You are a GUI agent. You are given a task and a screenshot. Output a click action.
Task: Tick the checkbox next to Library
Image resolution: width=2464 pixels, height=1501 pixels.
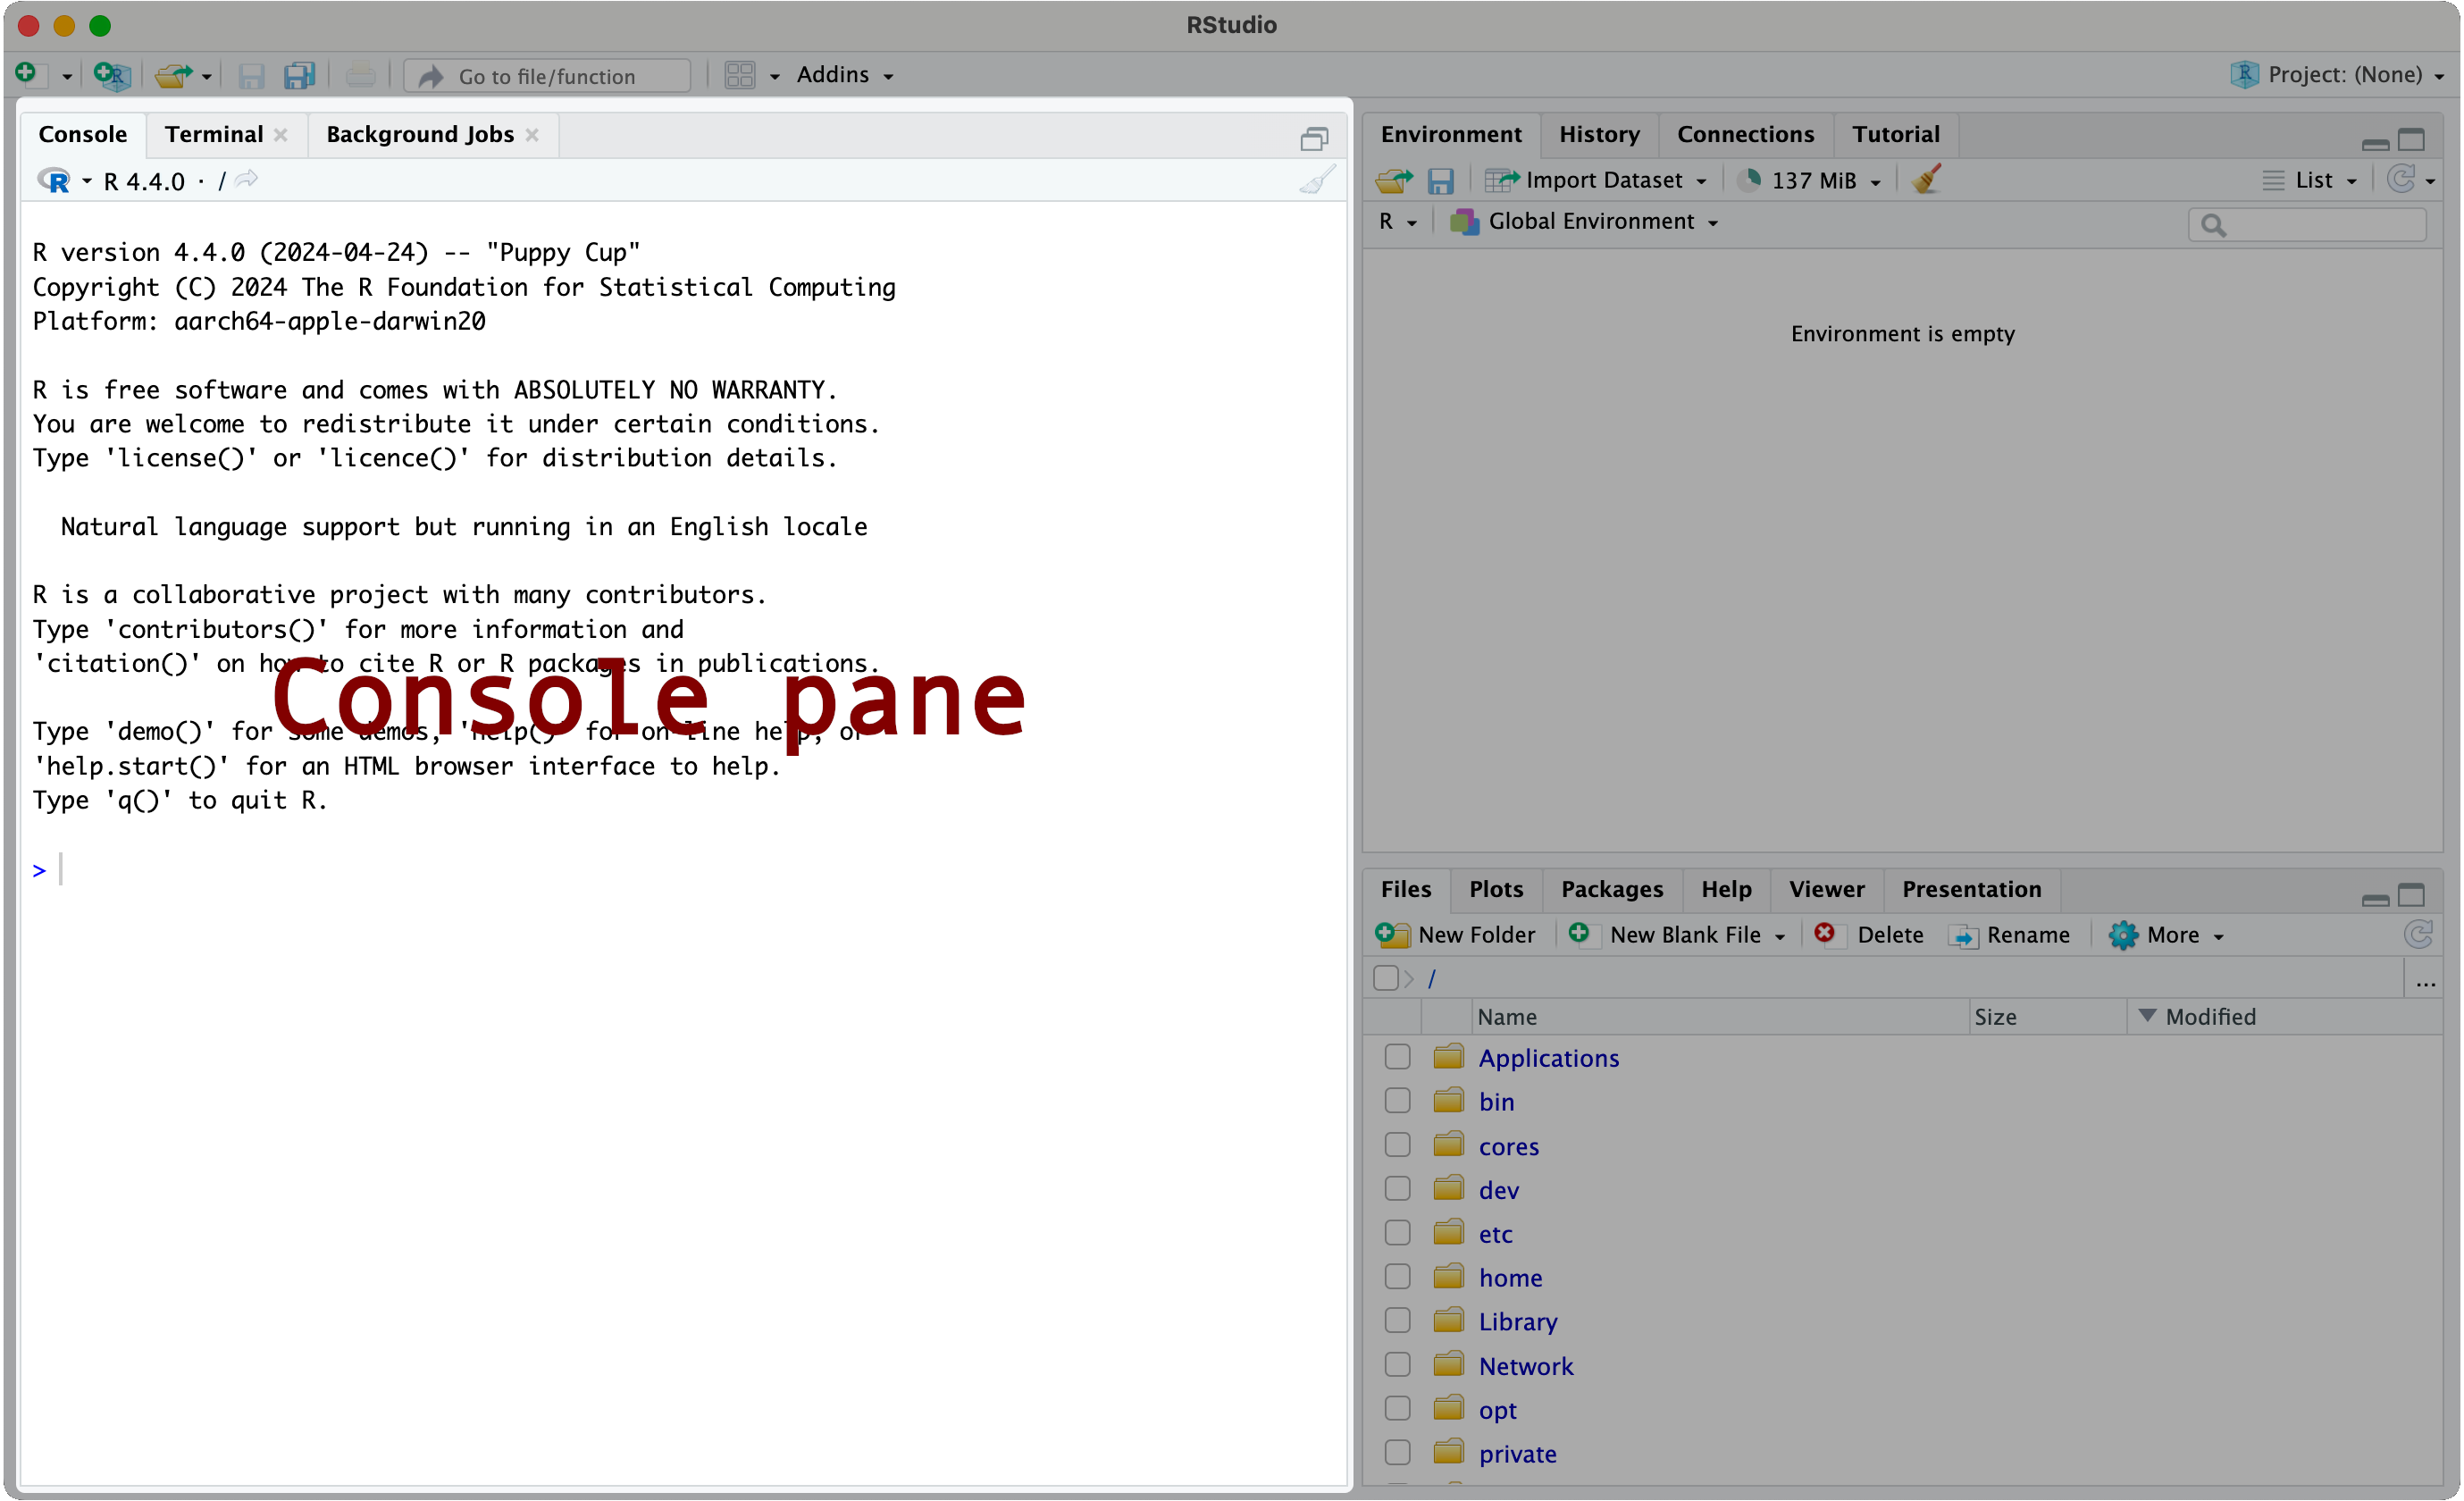tap(1397, 1321)
